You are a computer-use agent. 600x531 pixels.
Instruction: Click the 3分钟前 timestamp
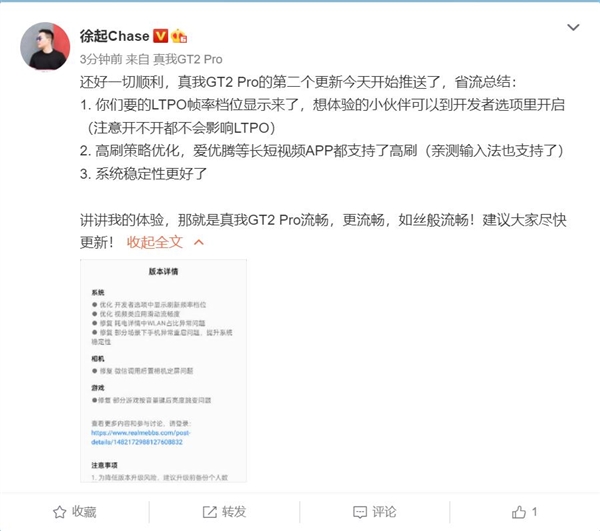pos(101,59)
